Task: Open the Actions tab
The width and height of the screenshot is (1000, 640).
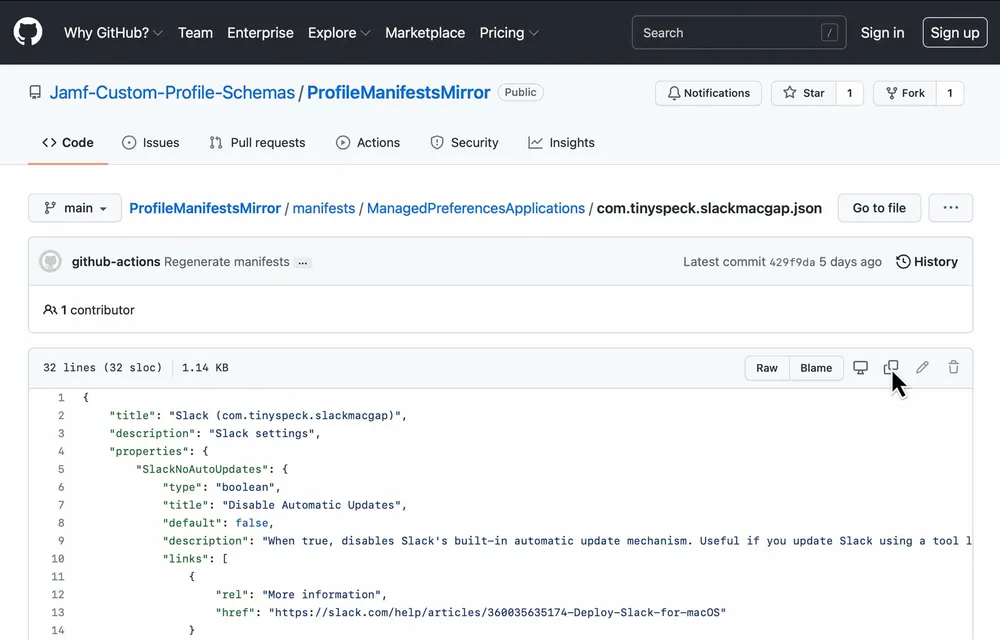Action: (368, 142)
